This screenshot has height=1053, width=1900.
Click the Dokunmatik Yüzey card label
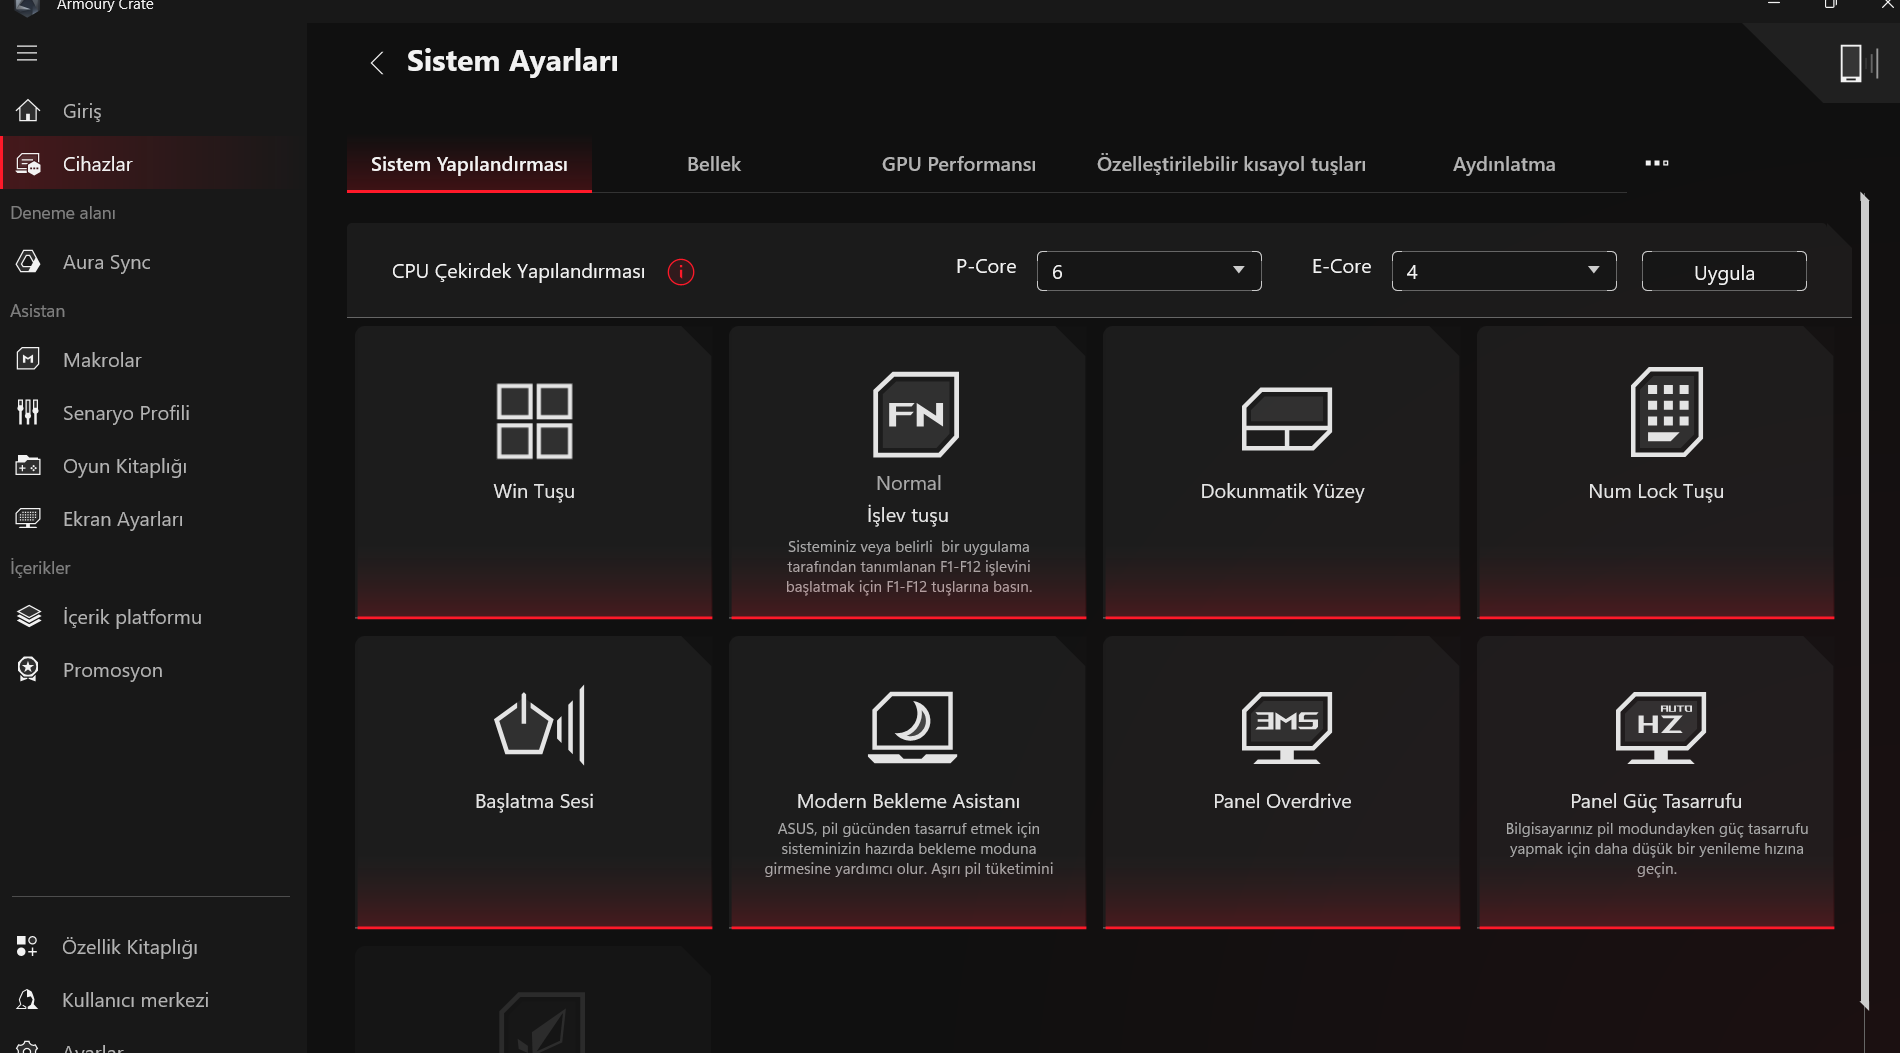click(1282, 491)
